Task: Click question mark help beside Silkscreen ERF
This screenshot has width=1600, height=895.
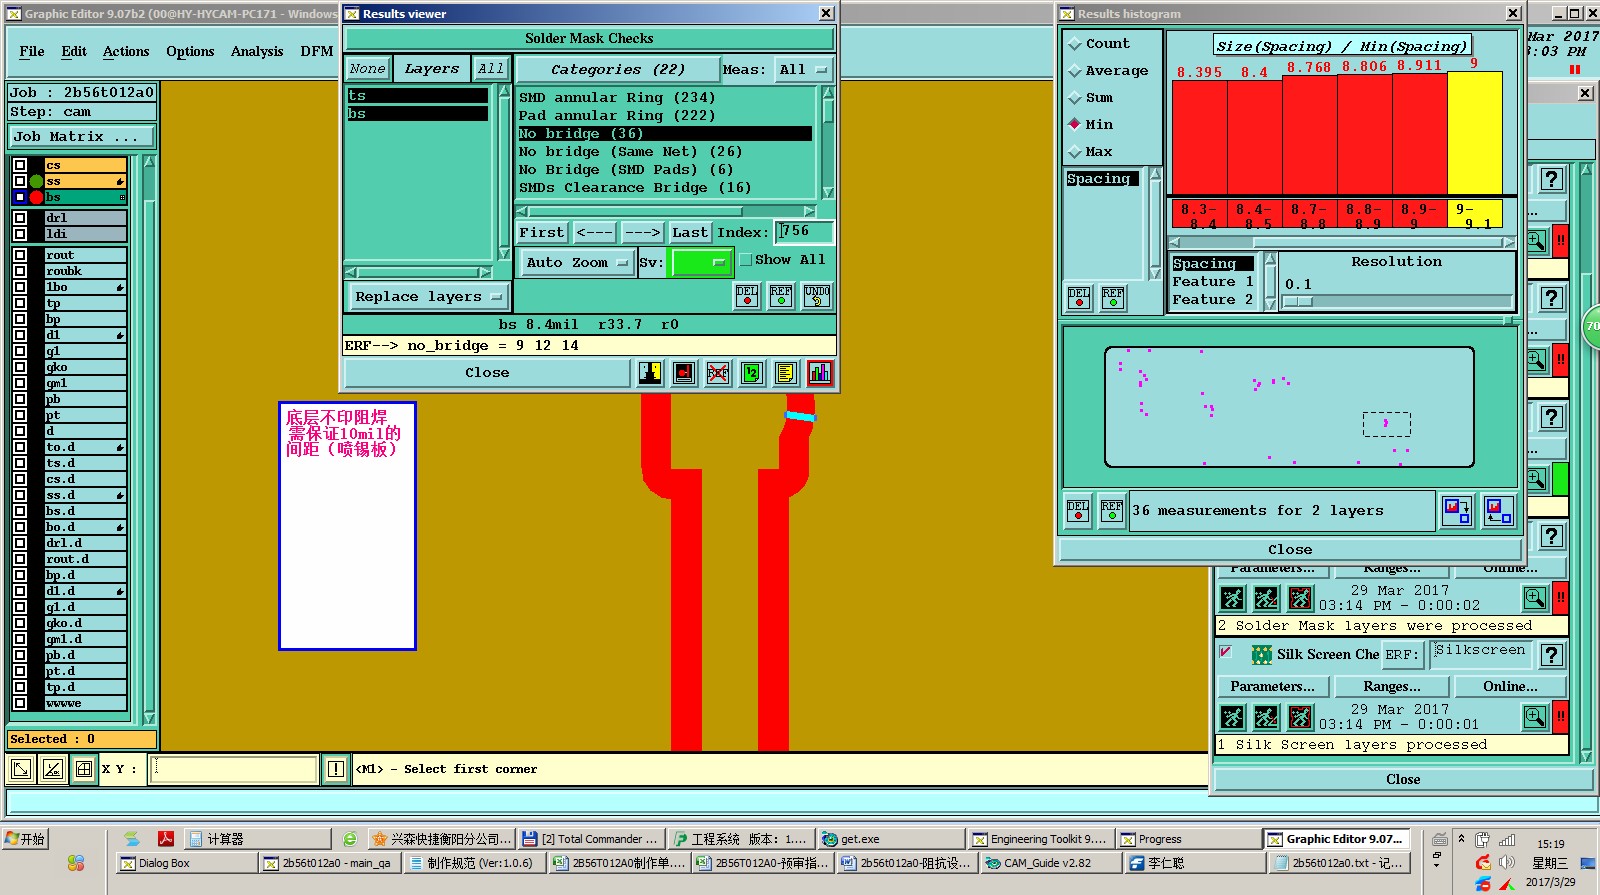Action: point(1551,655)
